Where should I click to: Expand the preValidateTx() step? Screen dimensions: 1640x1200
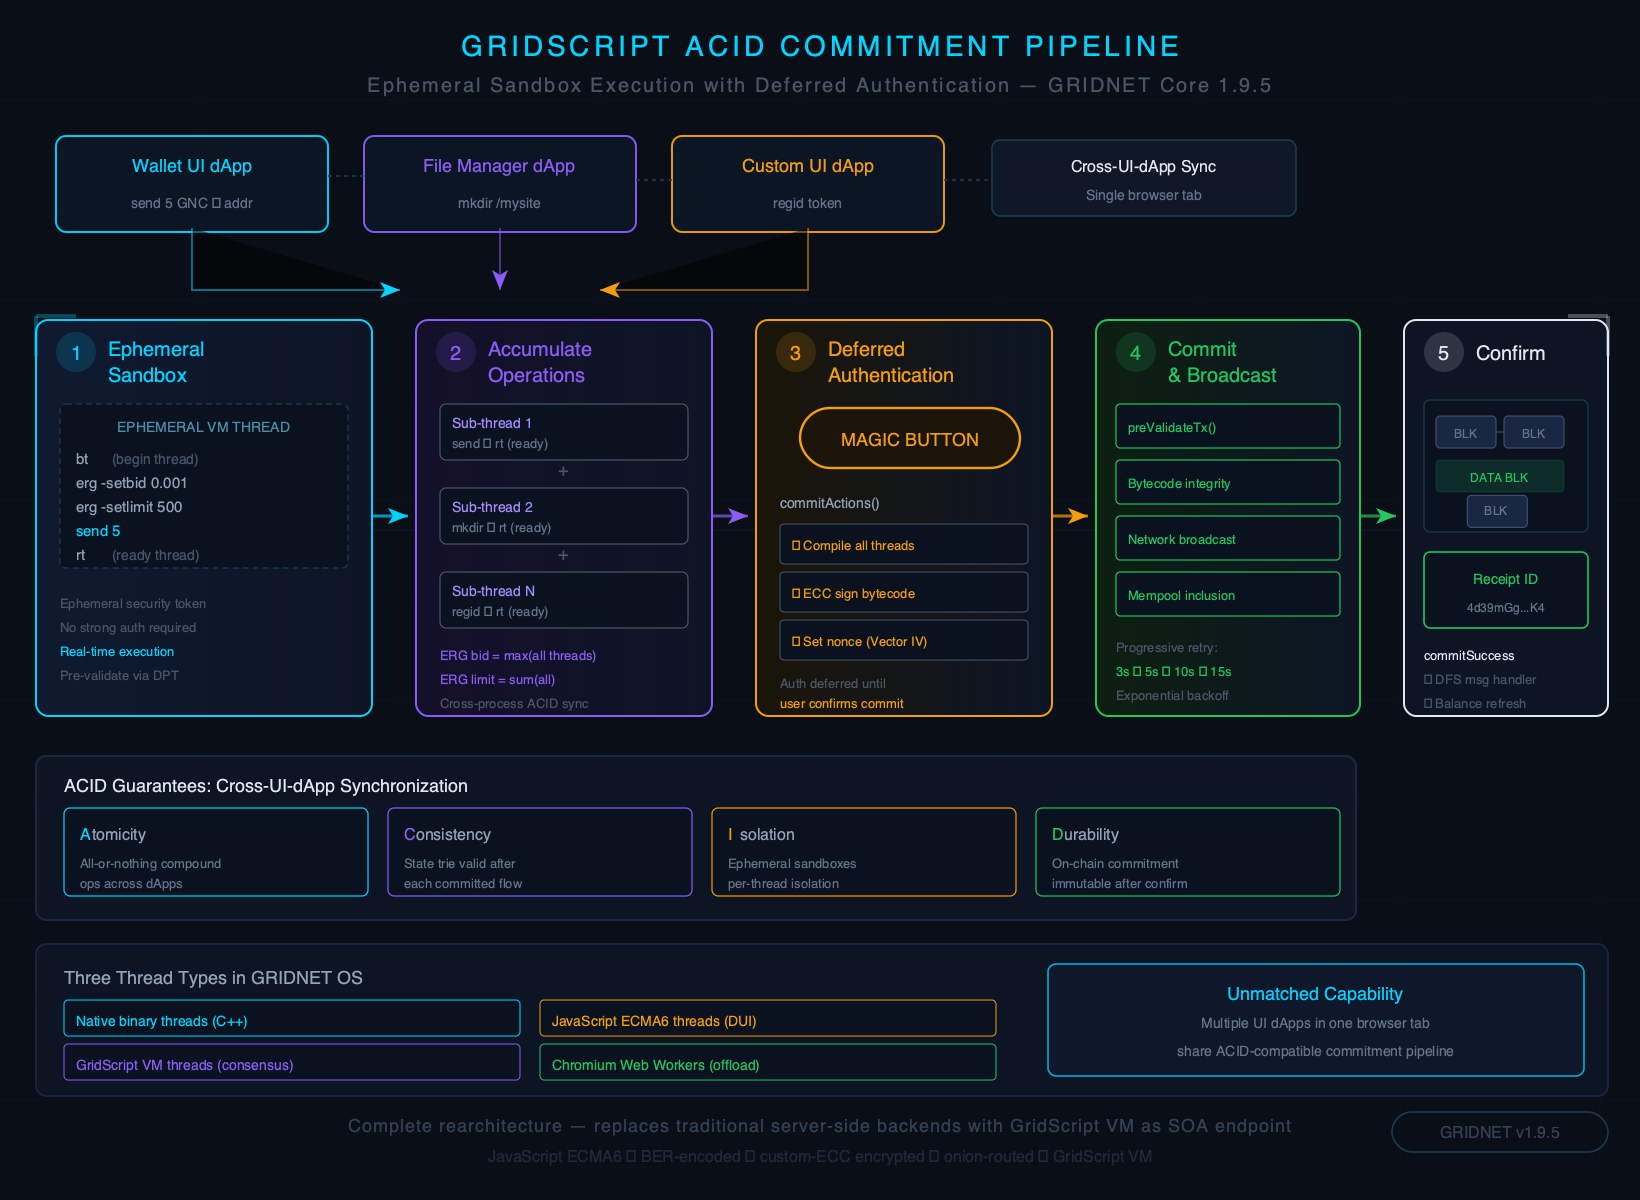tap(1227, 427)
